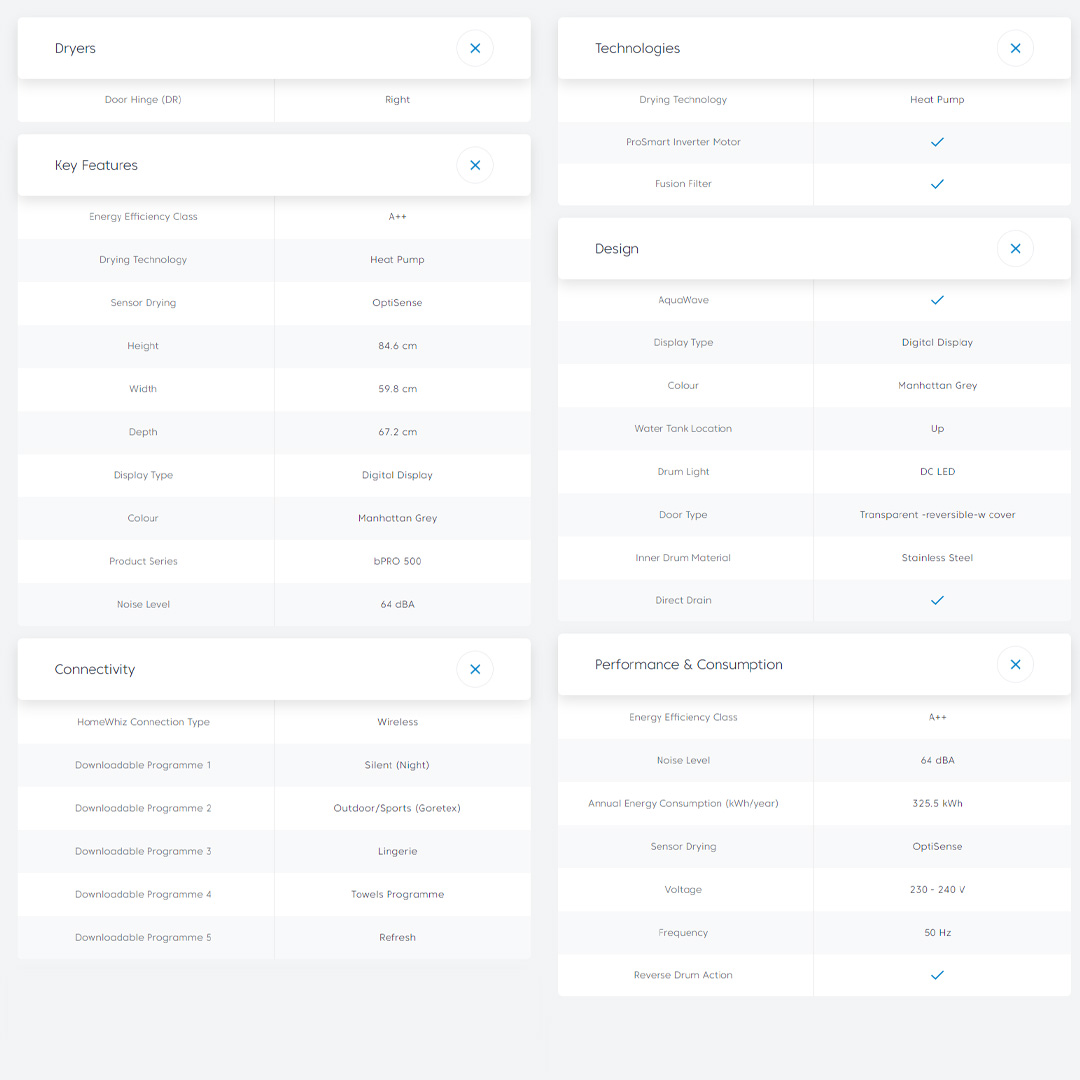Click the Direct Drain checkmark icon

pyautogui.click(x=937, y=600)
